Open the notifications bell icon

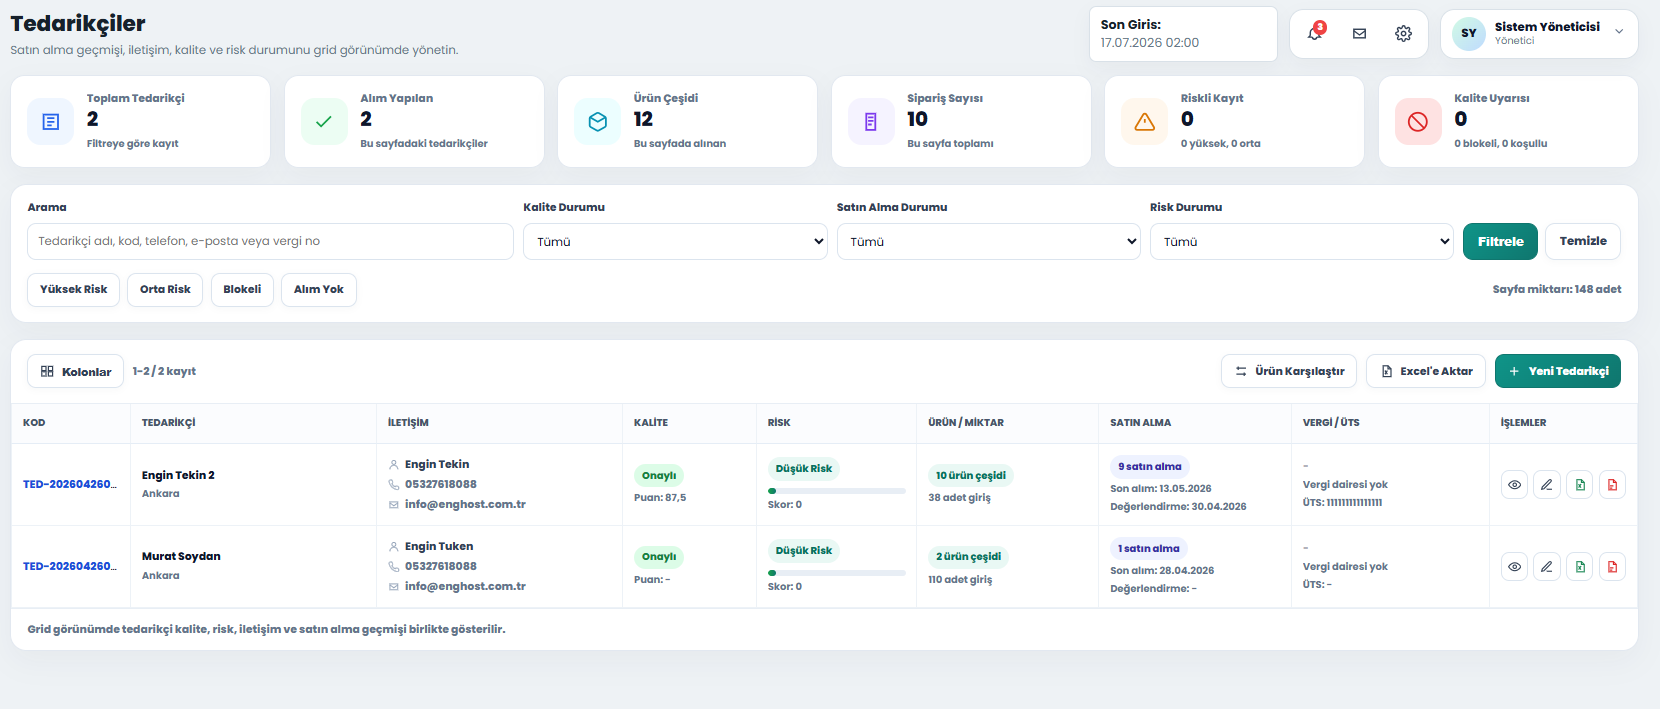pos(1315,33)
